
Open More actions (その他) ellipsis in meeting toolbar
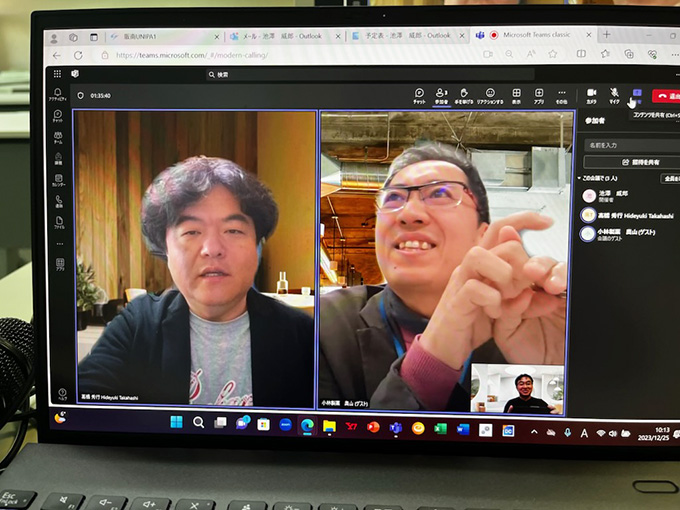click(x=562, y=96)
